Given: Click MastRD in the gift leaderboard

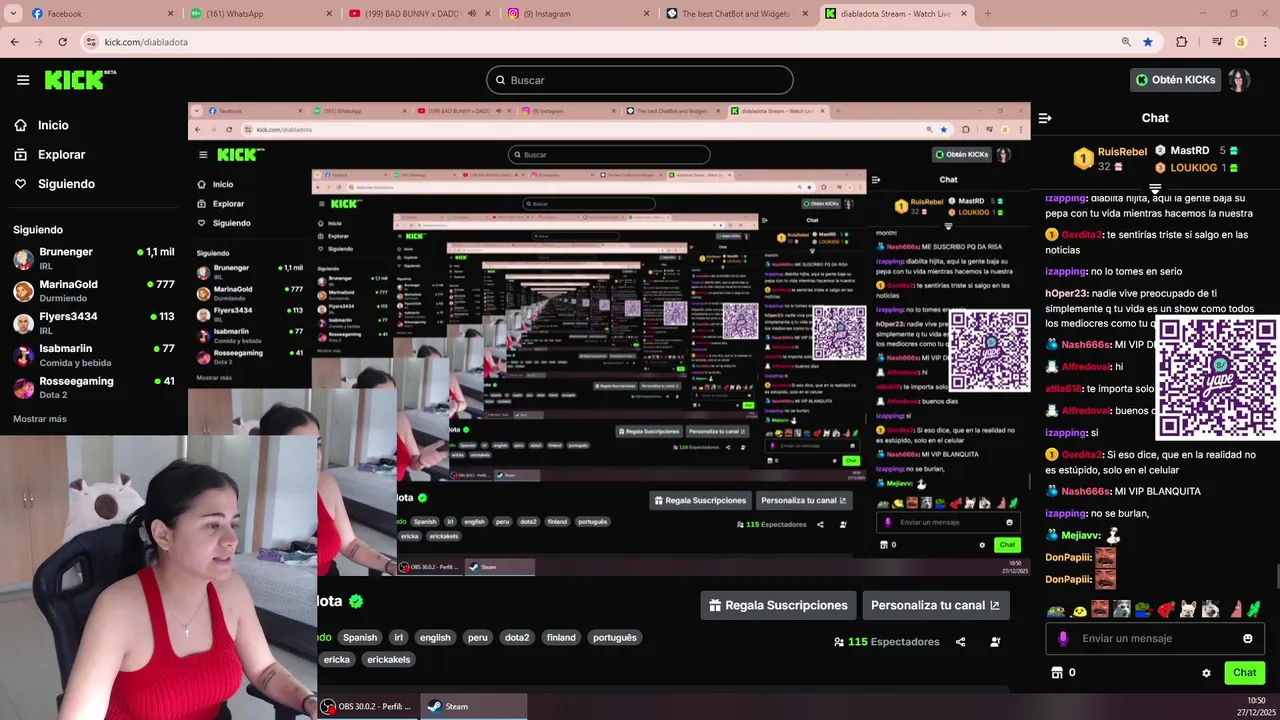Looking at the screenshot, I should (x=1189, y=151).
